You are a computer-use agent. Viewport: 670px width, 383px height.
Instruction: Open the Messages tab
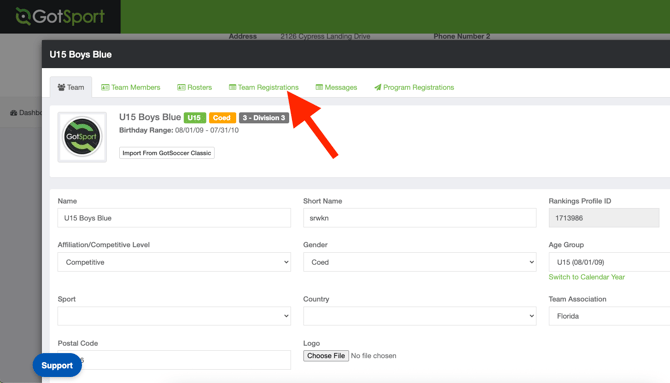[336, 87]
